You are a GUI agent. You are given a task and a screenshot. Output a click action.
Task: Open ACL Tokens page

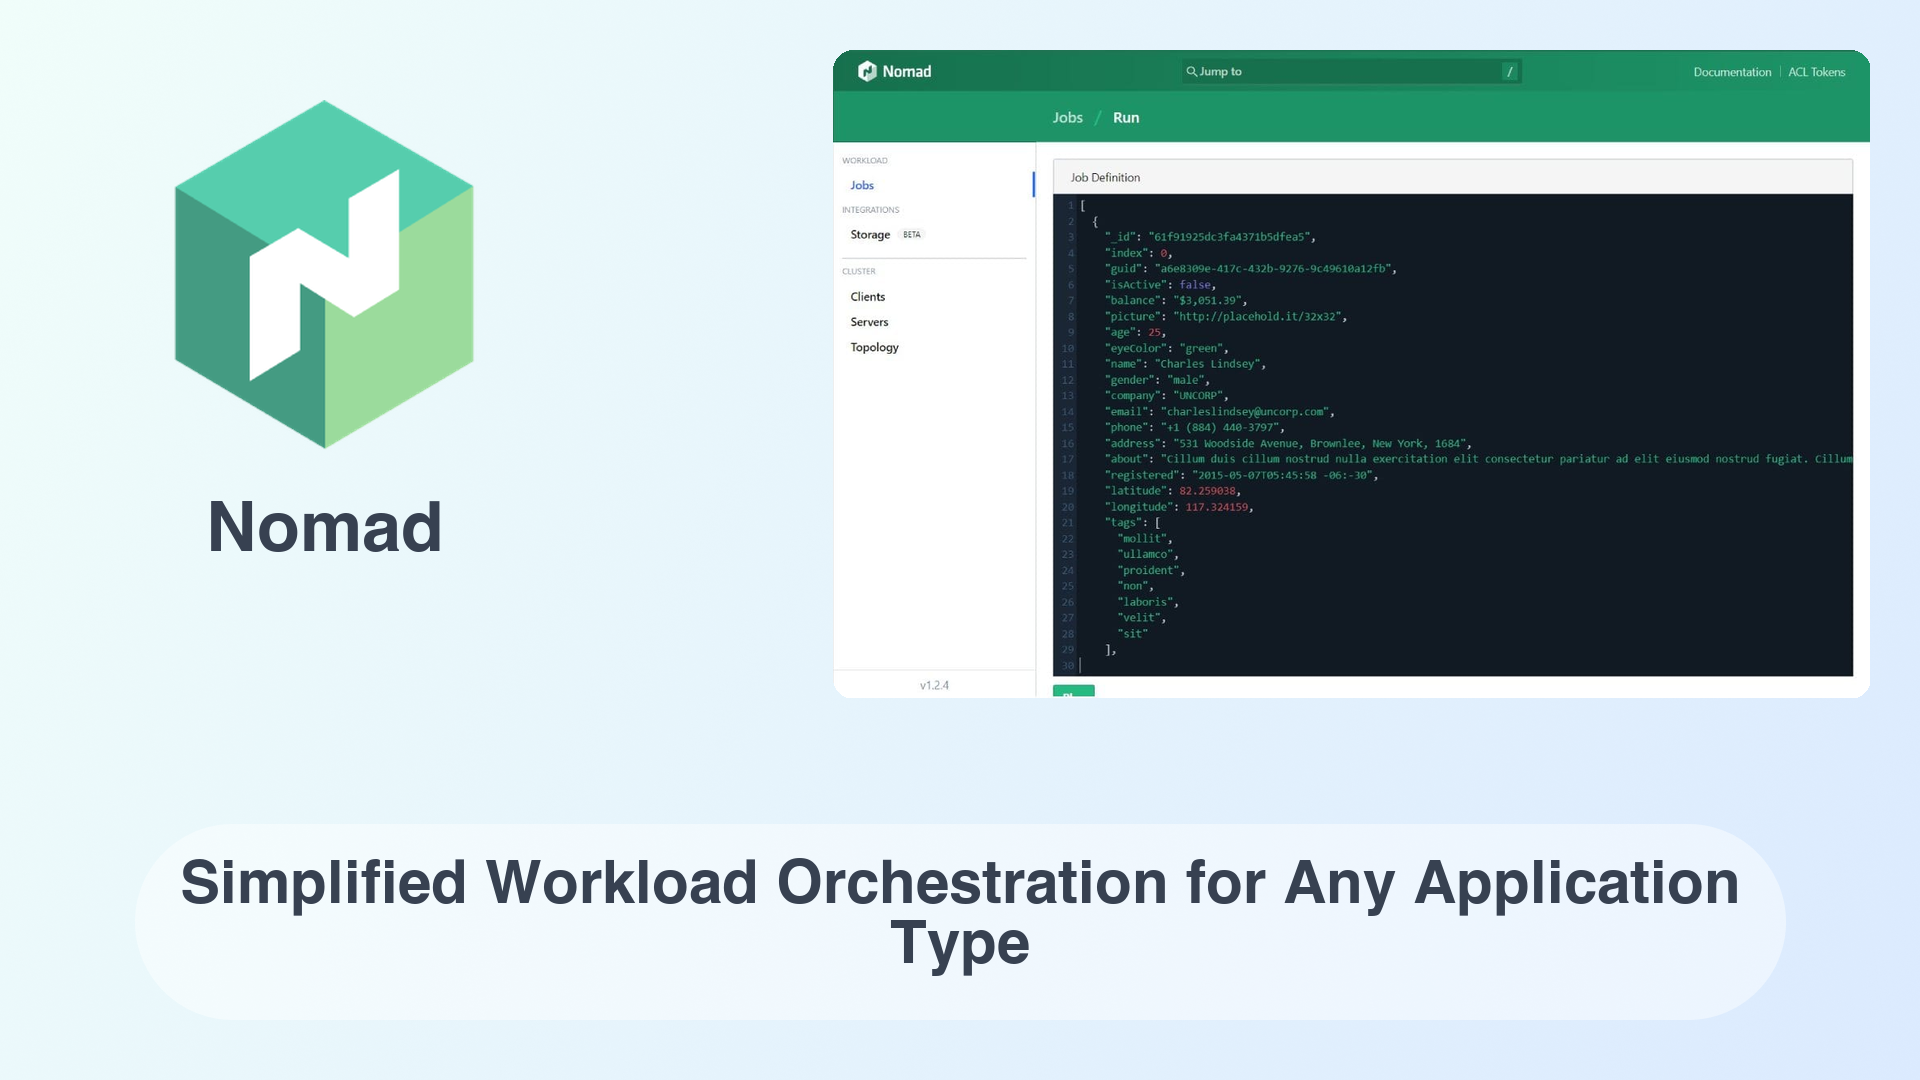(x=1816, y=72)
